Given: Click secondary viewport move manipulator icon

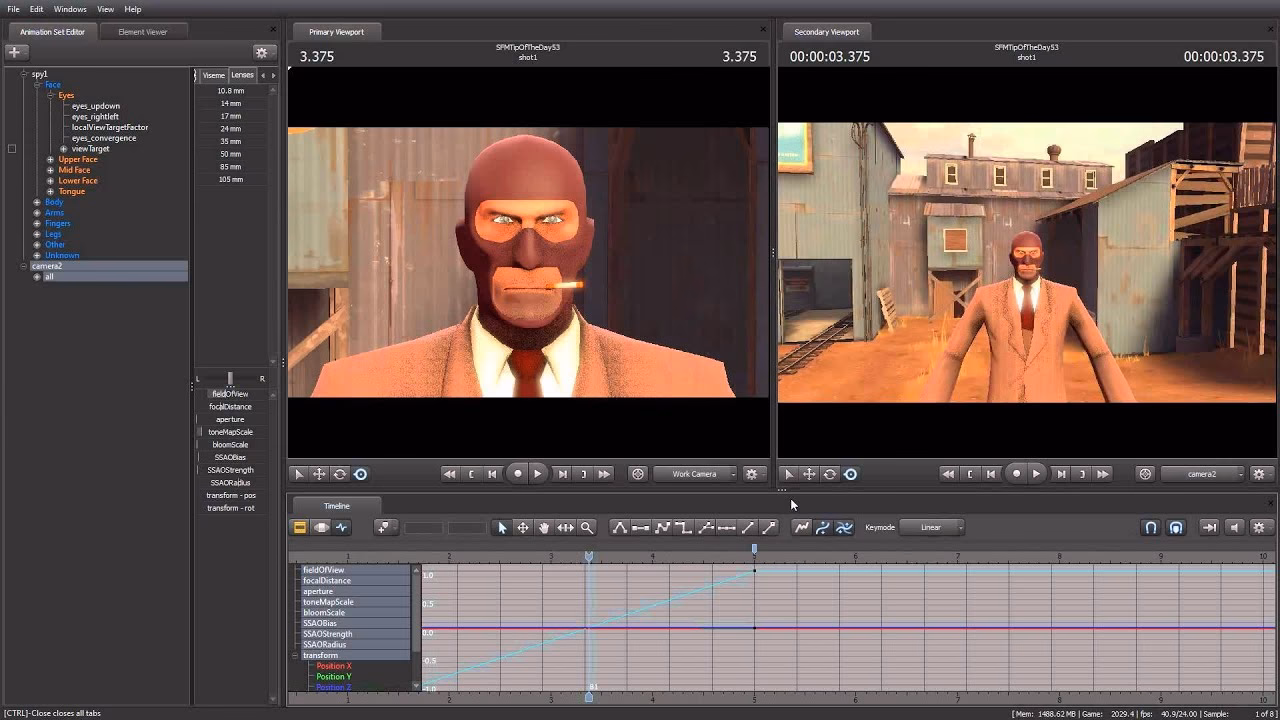Looking at the screenshot, I should [x=809, y=474].
